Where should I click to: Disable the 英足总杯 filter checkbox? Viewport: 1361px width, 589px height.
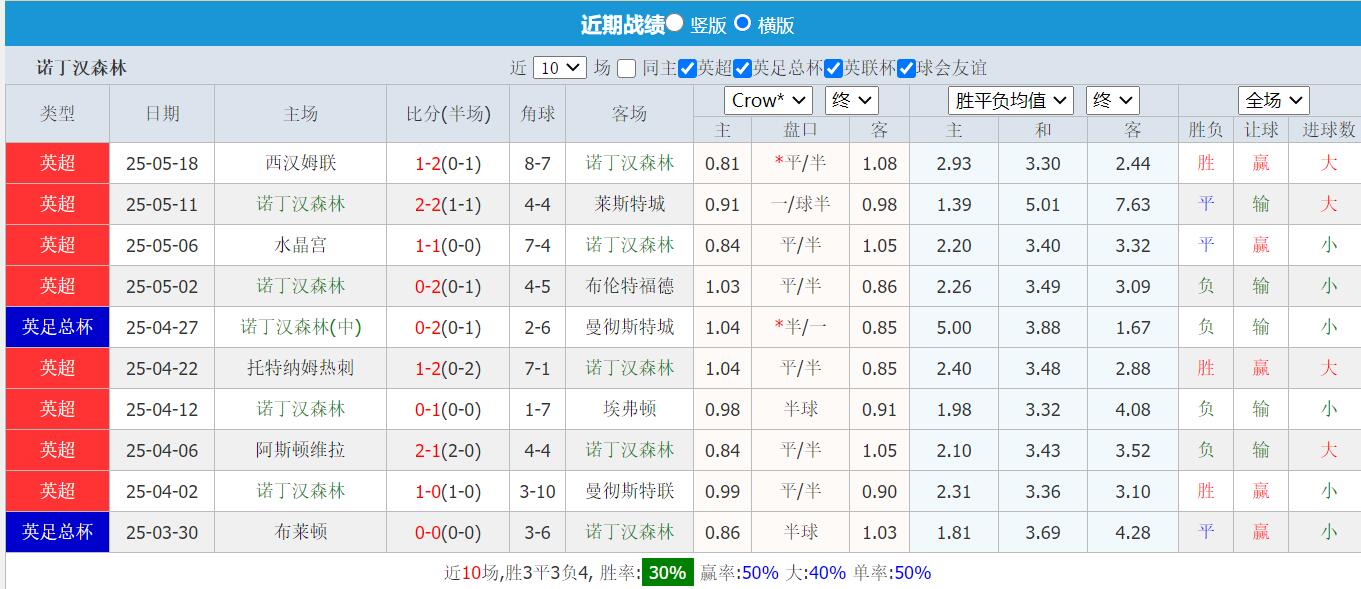[x=744, y=67]
